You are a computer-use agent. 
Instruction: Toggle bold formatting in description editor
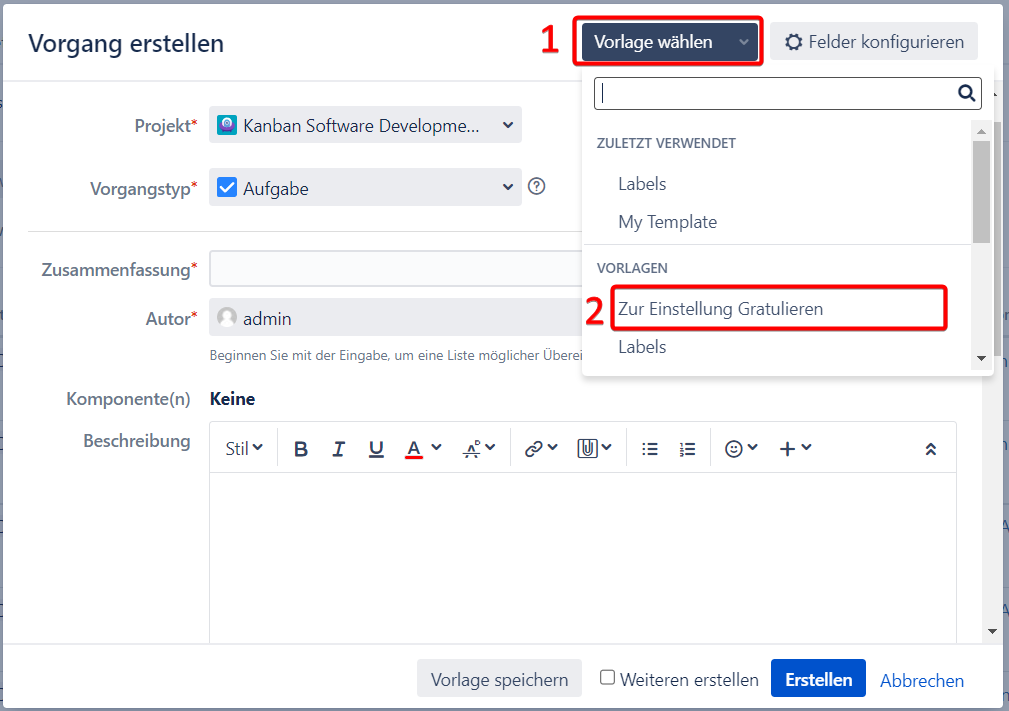301,449
